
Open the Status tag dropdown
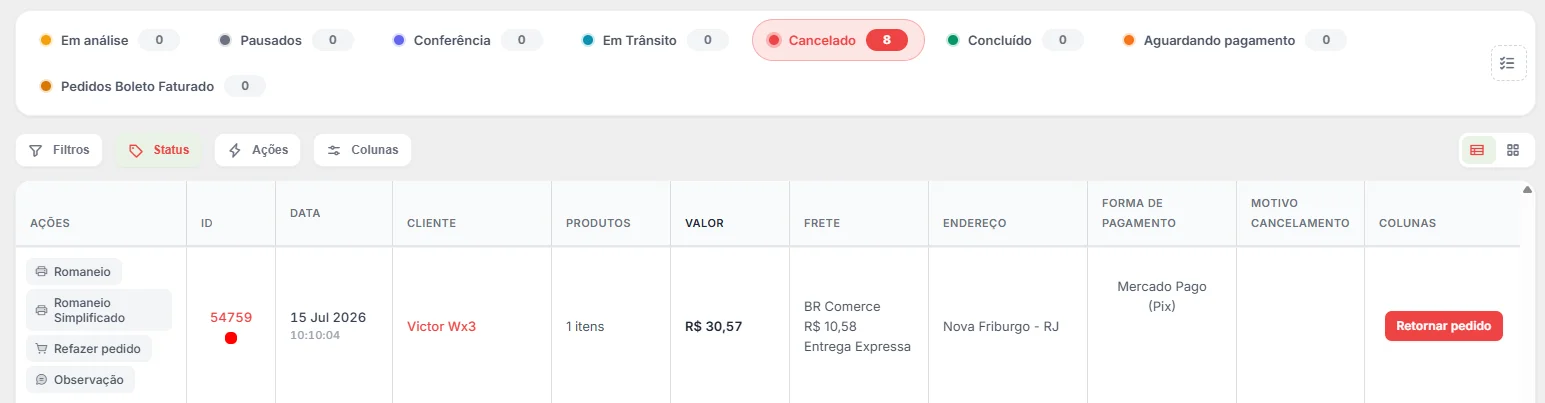point(159,150)
